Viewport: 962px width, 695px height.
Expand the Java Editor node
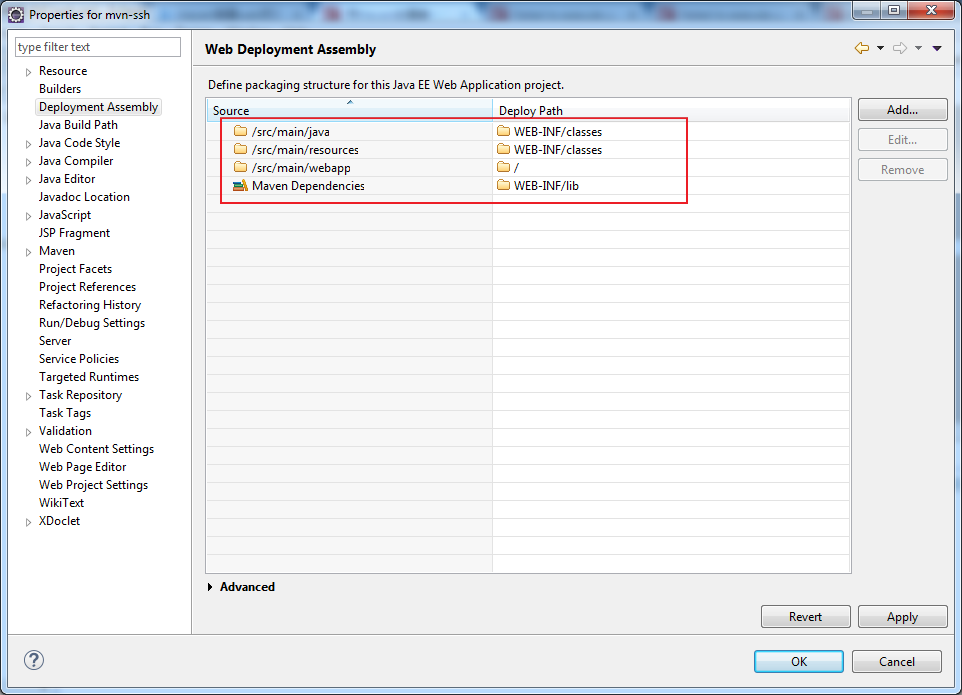pyautogui.click(x=28, y=180)
